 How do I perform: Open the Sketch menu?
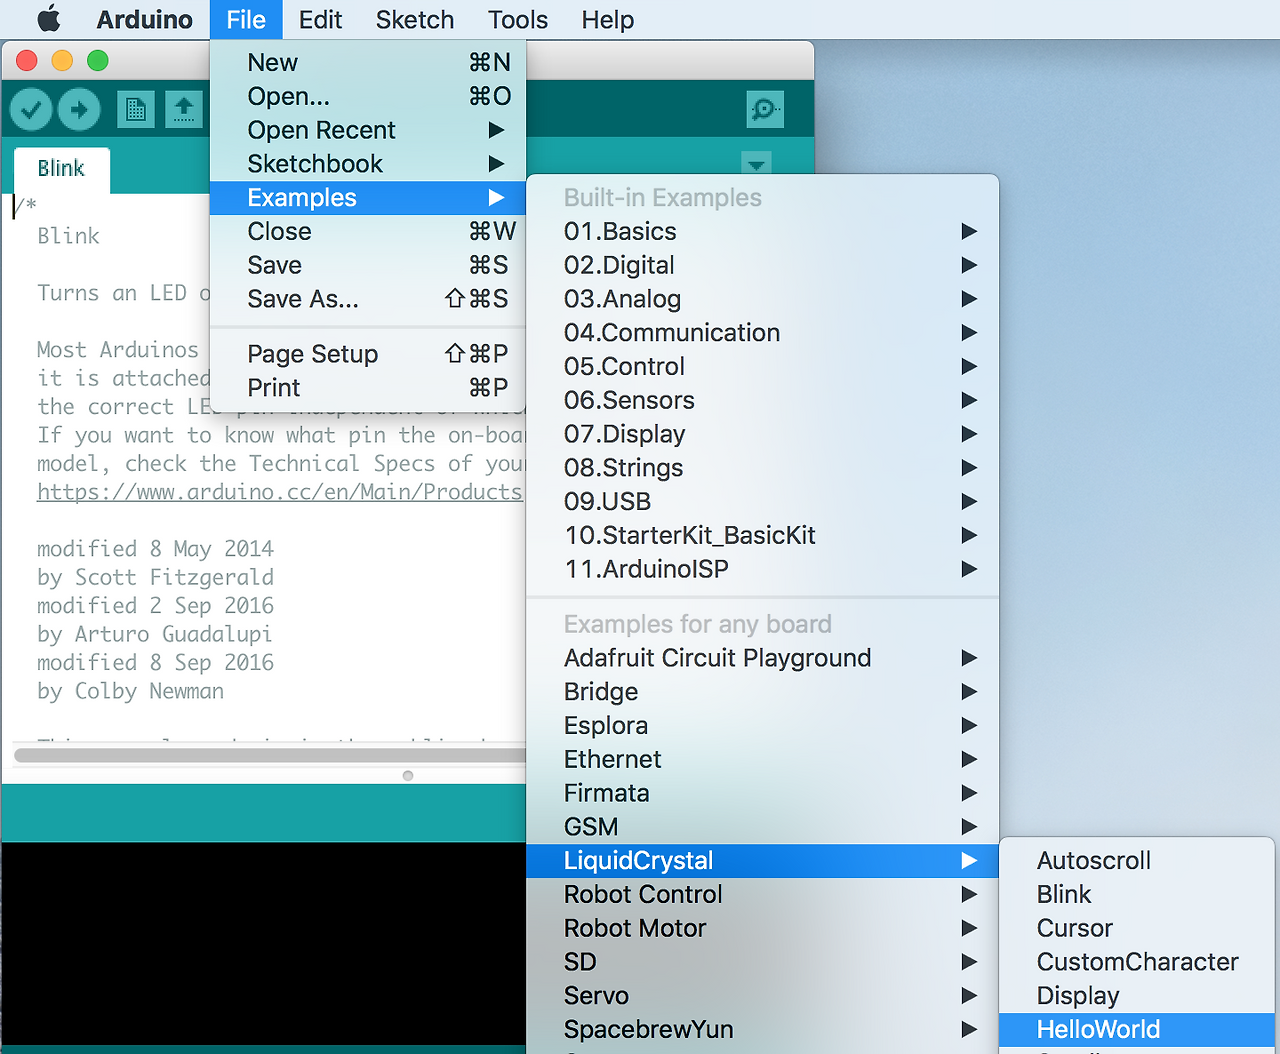[x=414, y=19]
